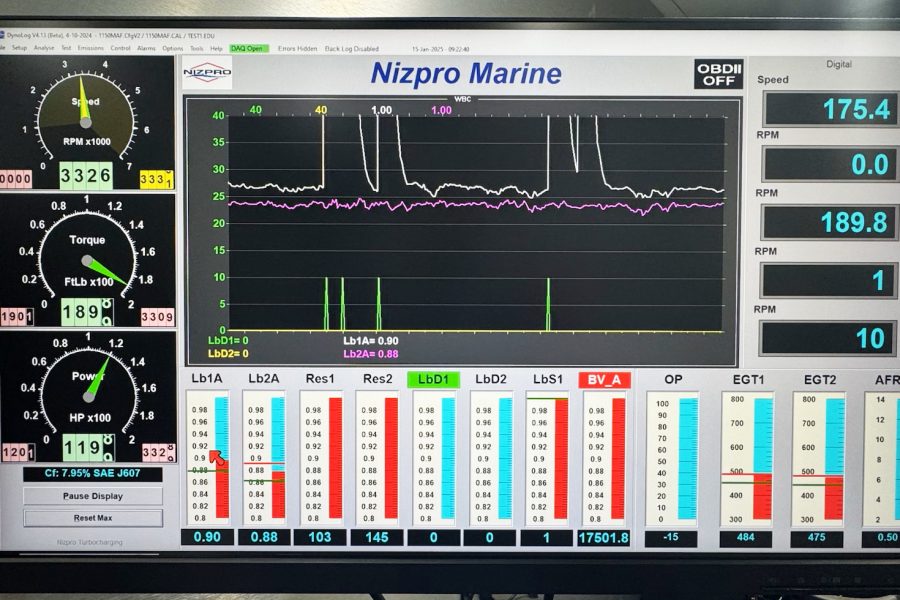Click the Lb2A bar gauge
This screenshot has width=900, height=600.
[264, 458]
